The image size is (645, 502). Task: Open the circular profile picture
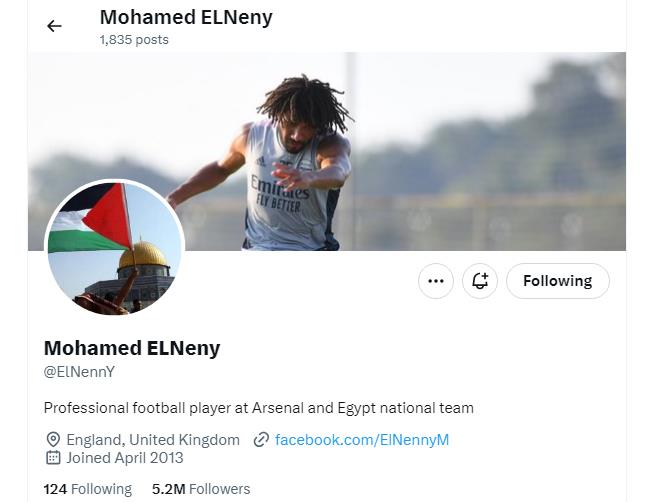click(115, 248)
